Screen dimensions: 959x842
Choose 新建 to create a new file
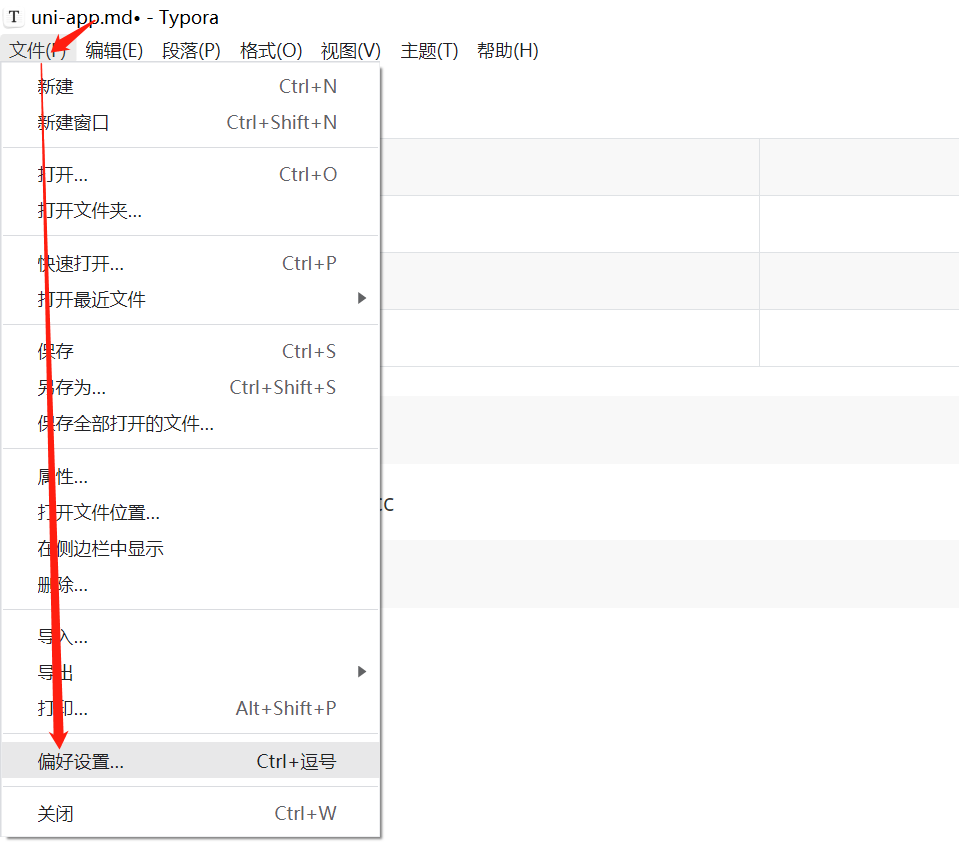191,86
